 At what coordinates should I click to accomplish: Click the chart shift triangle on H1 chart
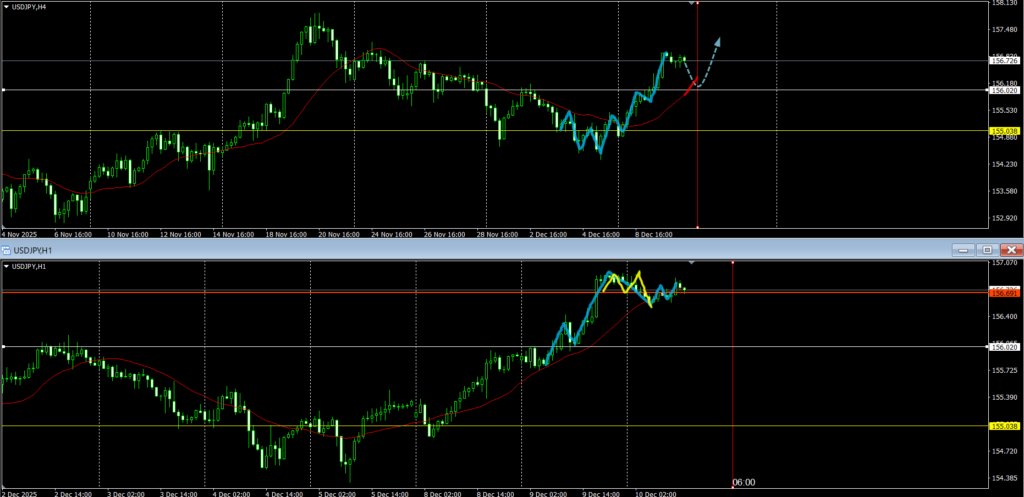pos(692,263)
